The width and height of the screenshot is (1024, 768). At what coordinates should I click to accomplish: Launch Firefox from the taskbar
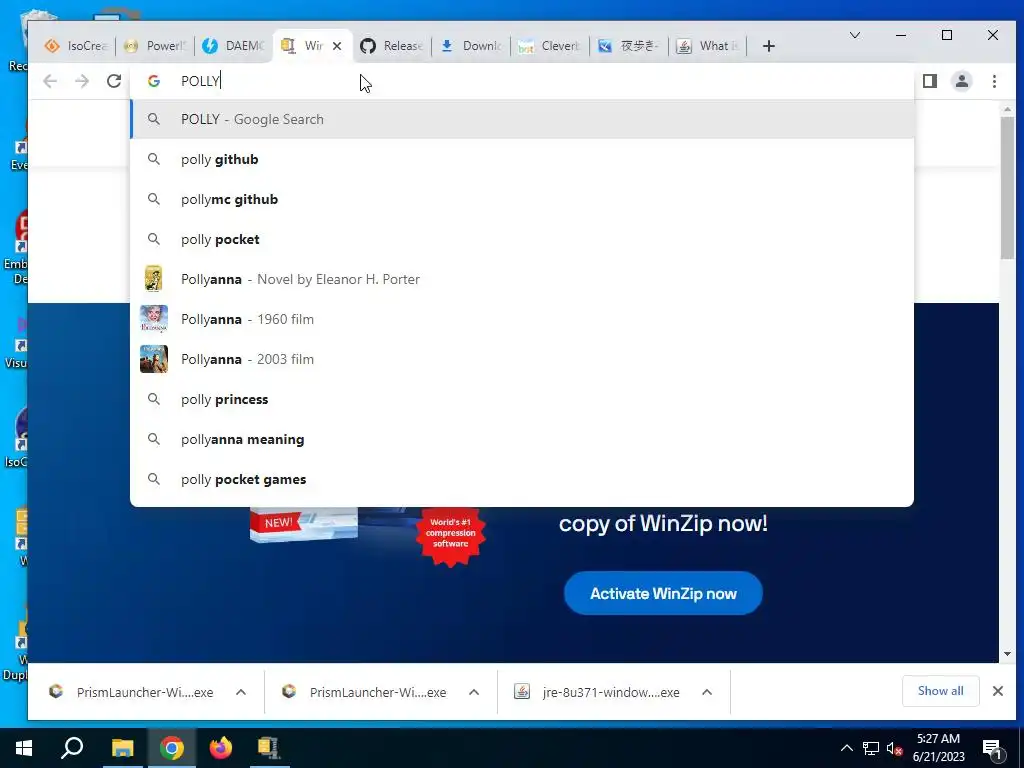pyautogui.click(x=220, y=748)
